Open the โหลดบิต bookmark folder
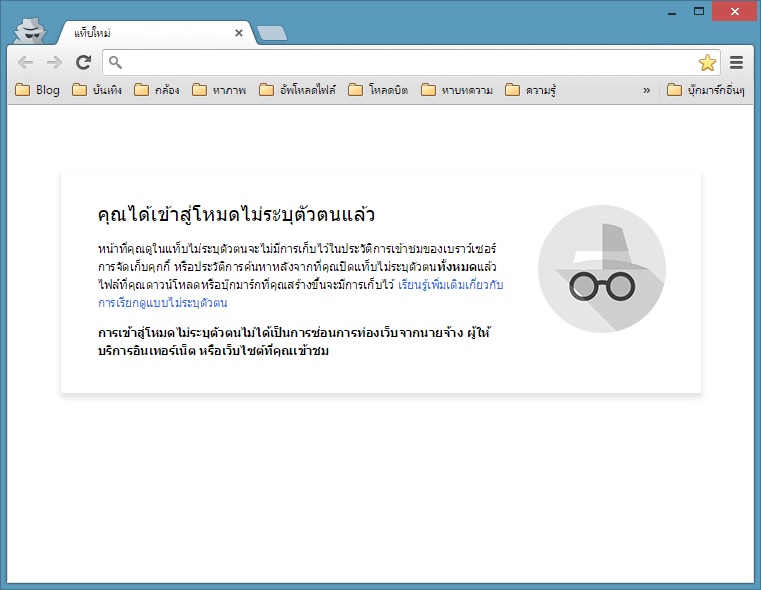761x590 pixels. point(378,90)
